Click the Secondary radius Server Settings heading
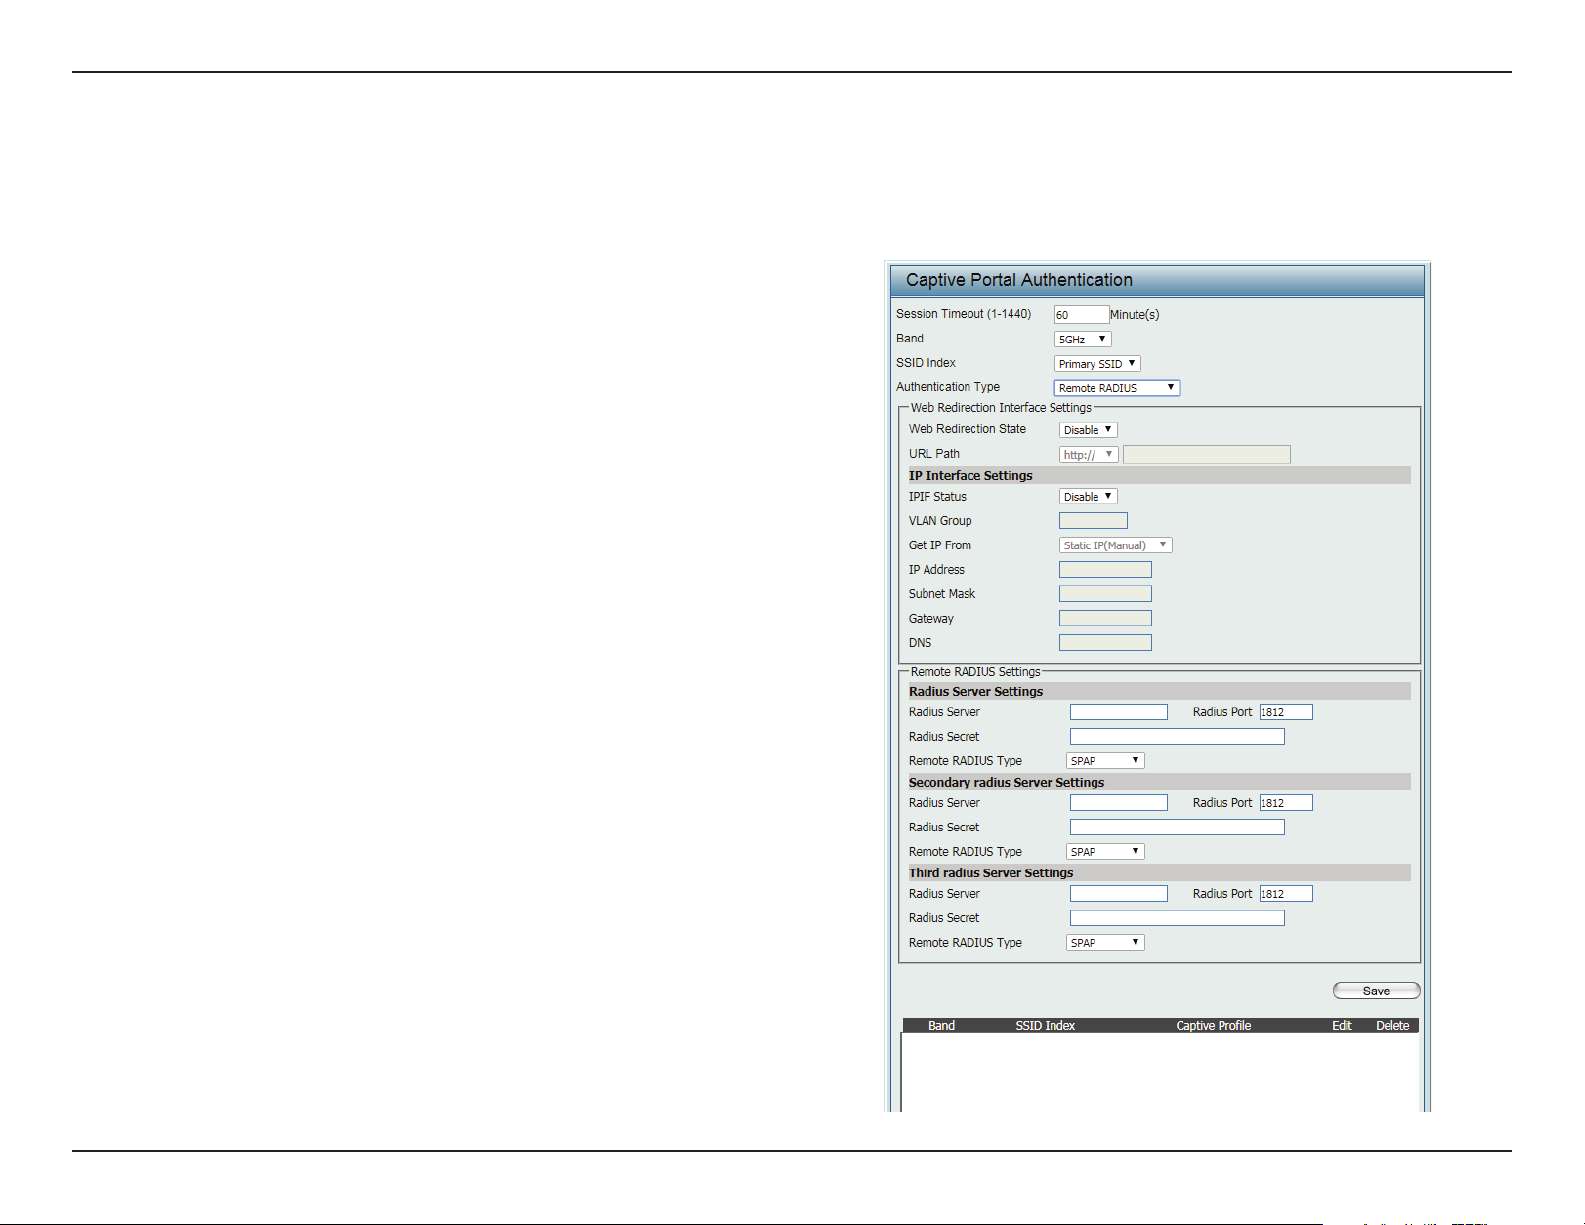 (1006, 783)
